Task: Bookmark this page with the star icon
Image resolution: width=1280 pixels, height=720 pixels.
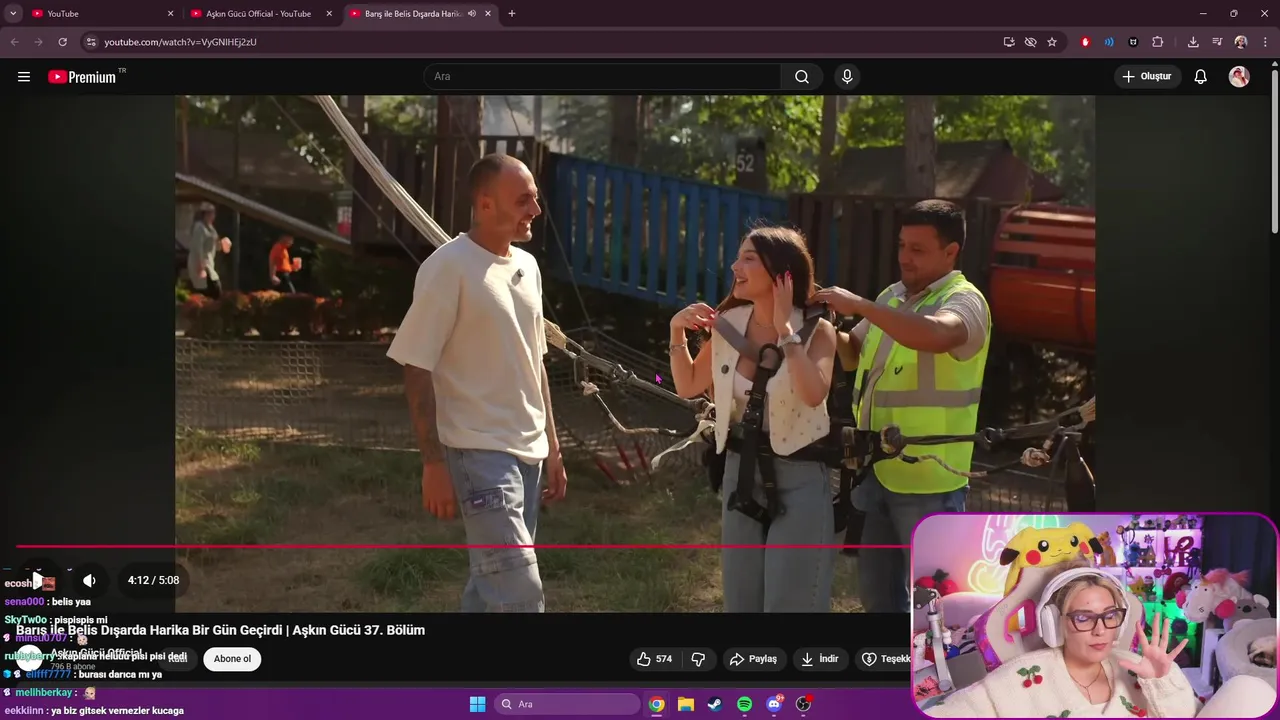Action: tap(1052, 42)
